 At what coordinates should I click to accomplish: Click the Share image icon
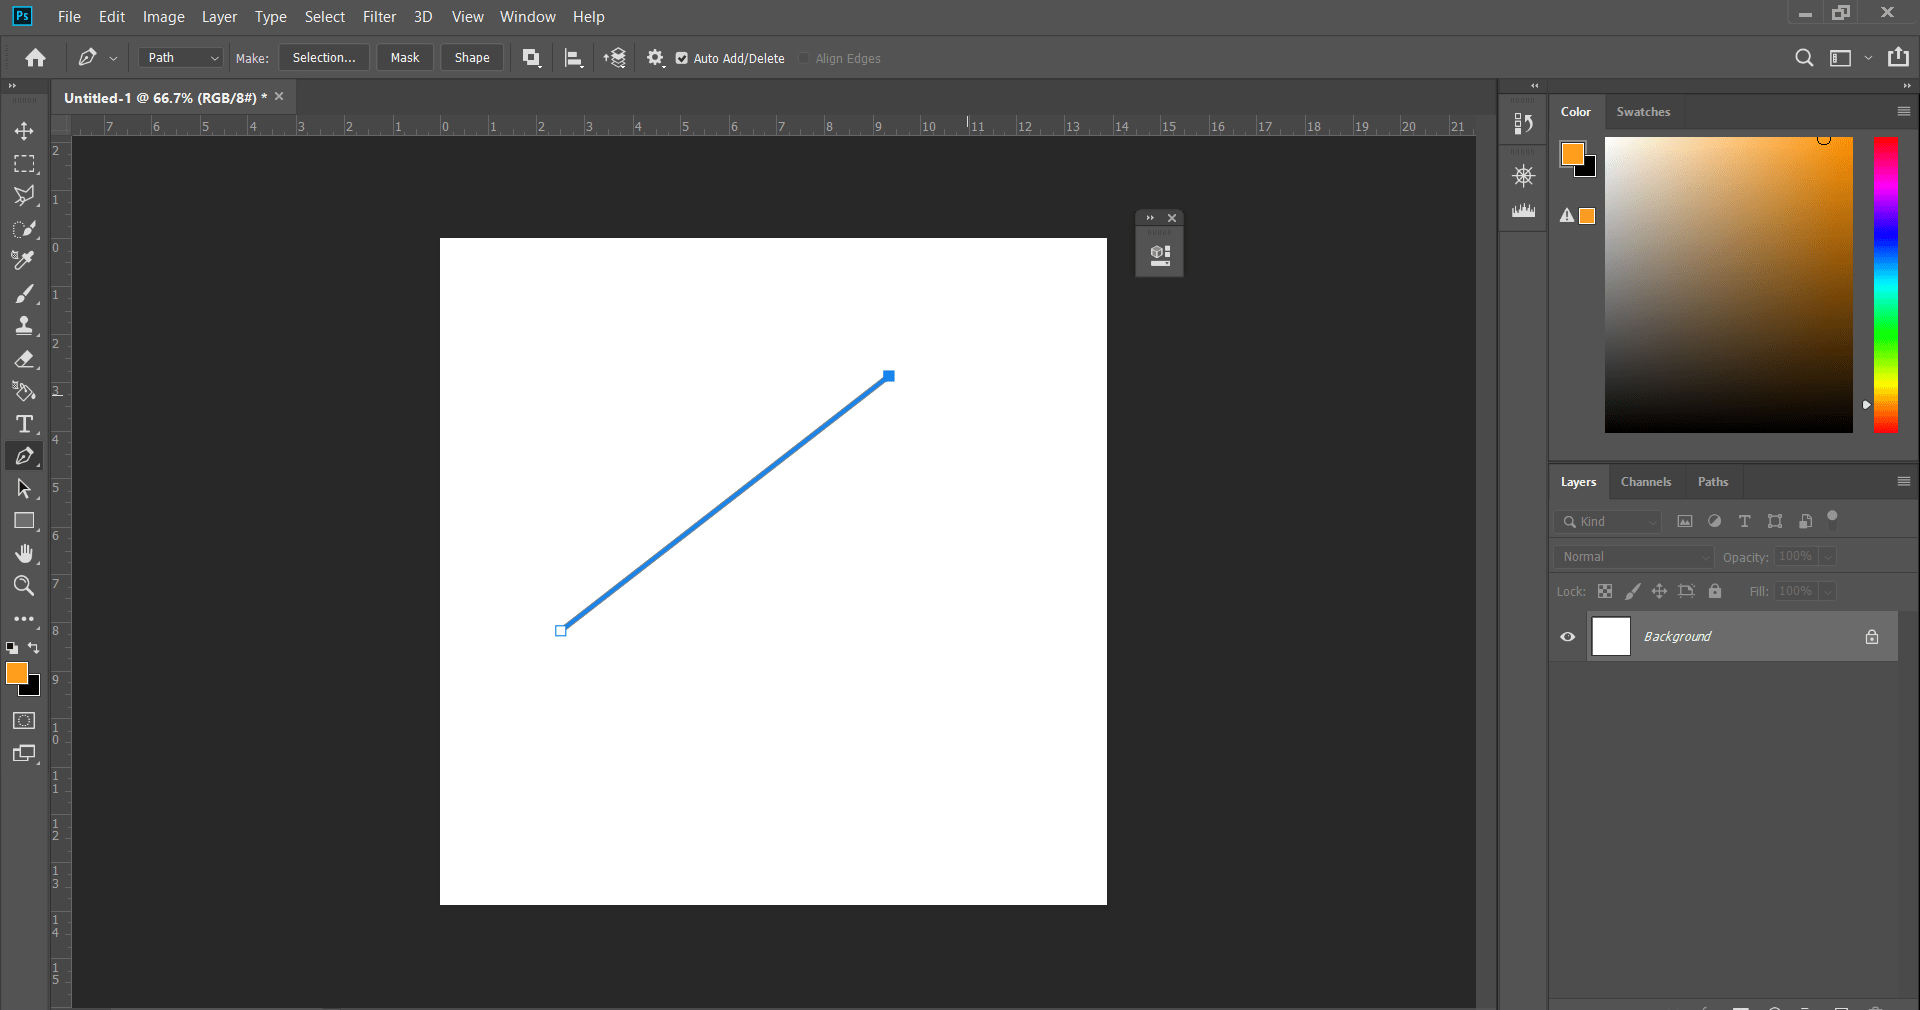1898,57
